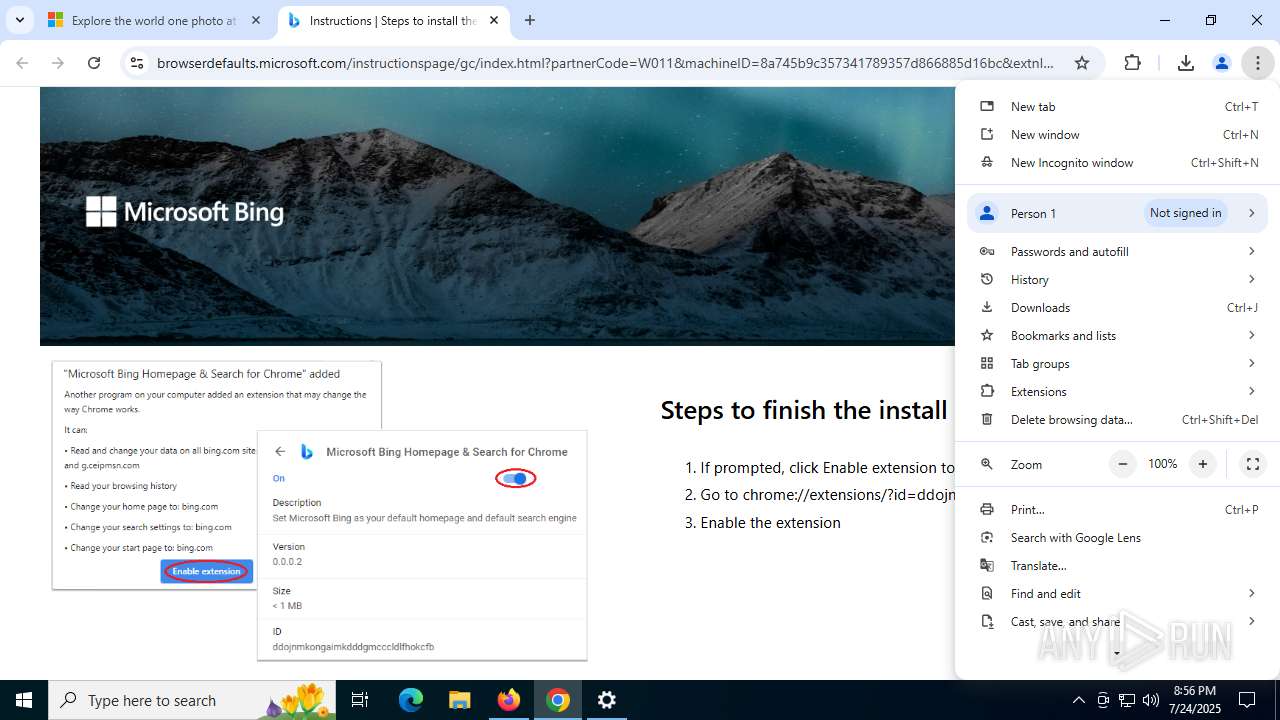Close the Chrome three-dot menu button
1280x720 pixels.
[x=1258, y=63]
